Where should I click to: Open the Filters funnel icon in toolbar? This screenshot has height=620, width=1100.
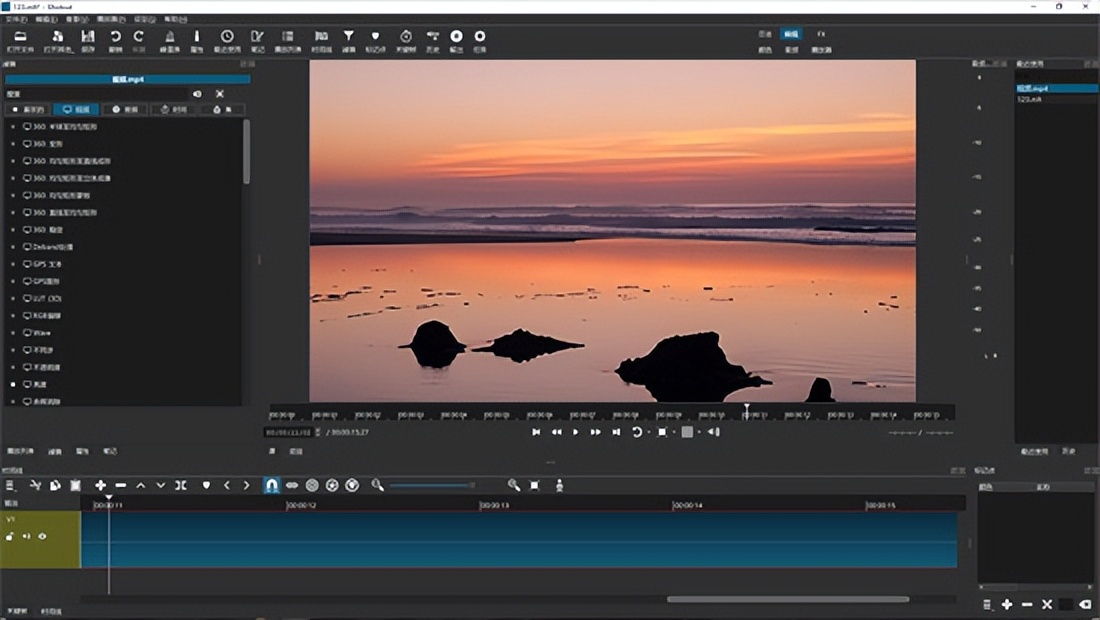348,37
